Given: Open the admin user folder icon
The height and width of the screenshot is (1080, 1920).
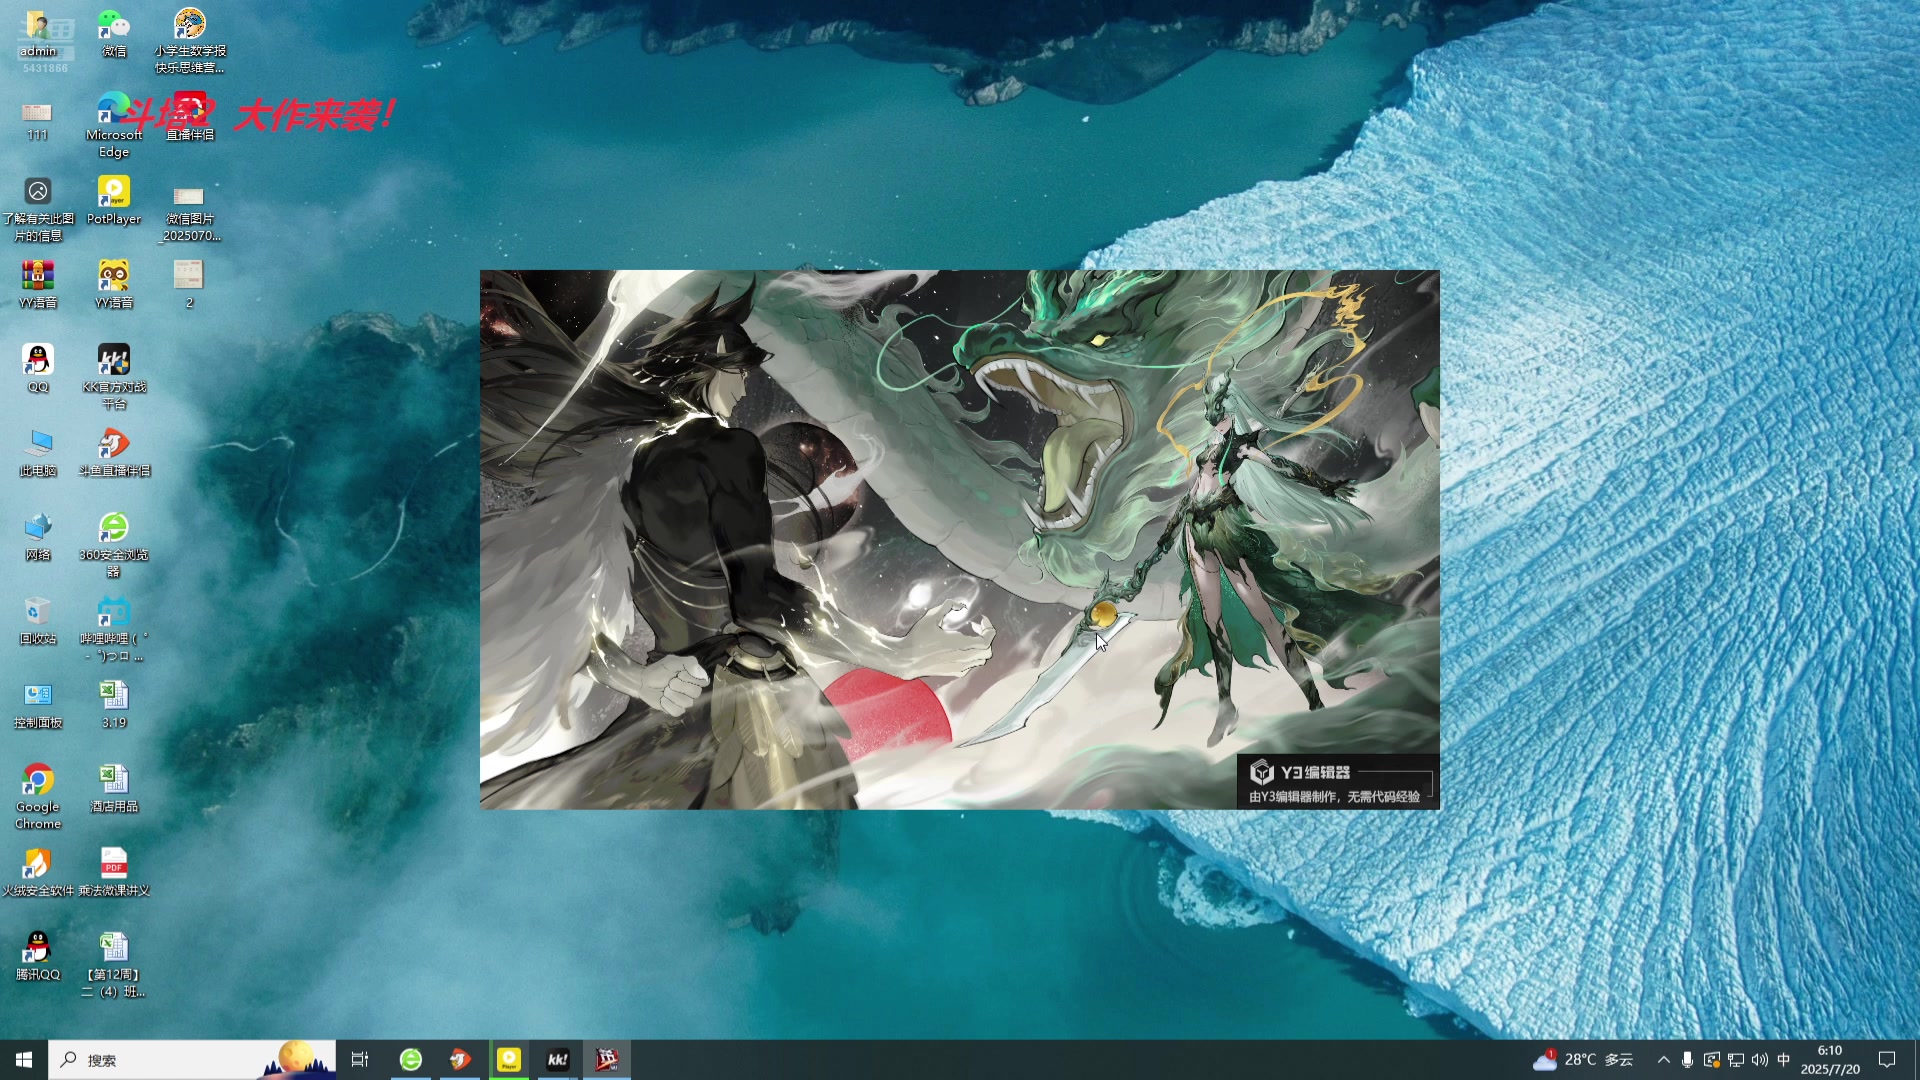Looking at the screenshot, I should point(38,34).
